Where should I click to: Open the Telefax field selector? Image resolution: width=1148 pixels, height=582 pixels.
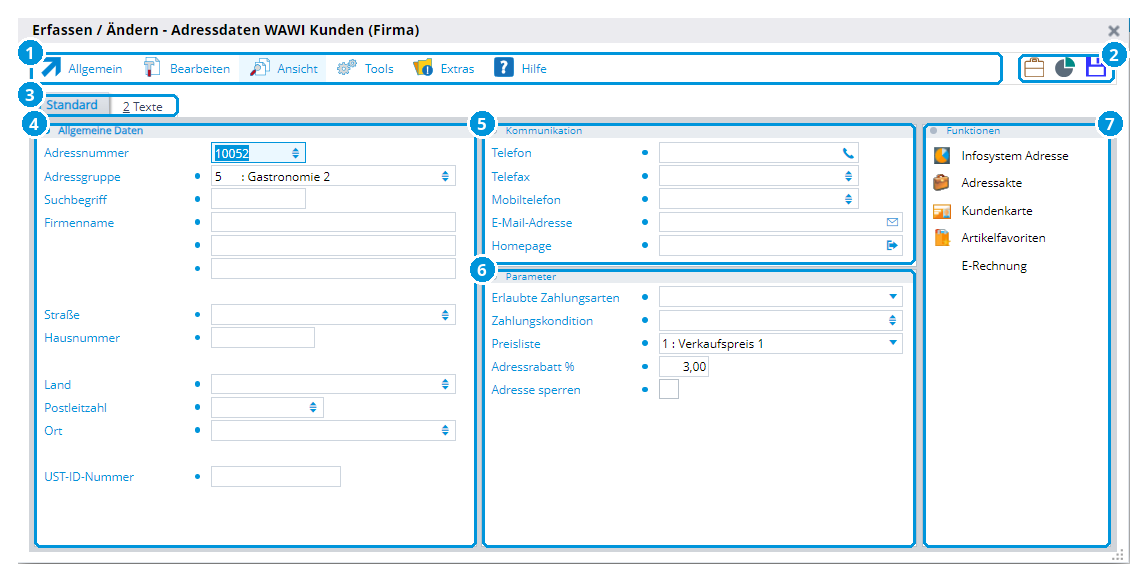tap(848, 176)
